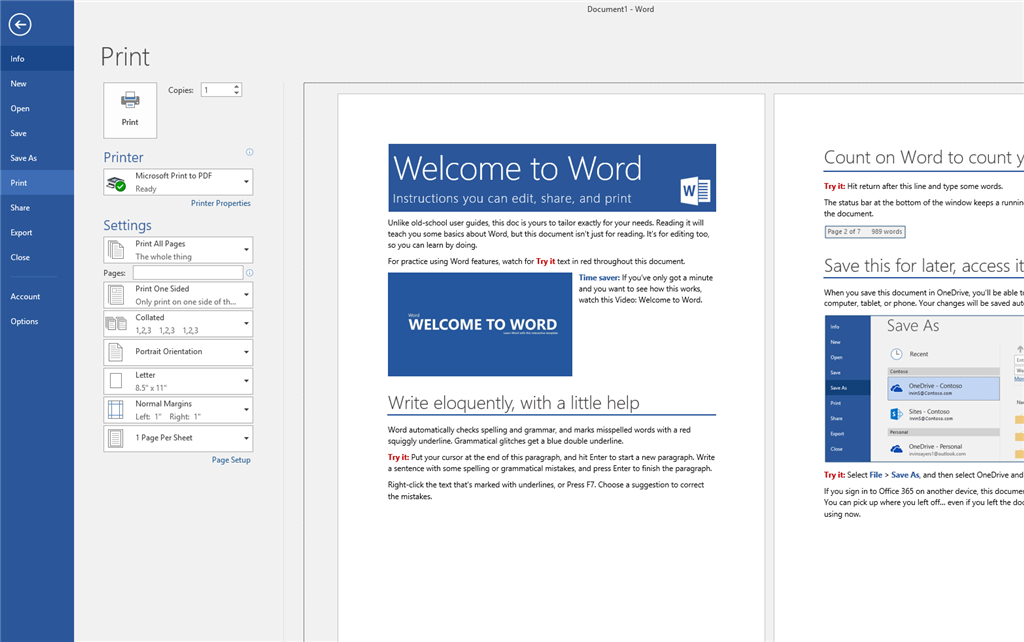
Task: Open the Page Setup link
Action: pos(231,460)
